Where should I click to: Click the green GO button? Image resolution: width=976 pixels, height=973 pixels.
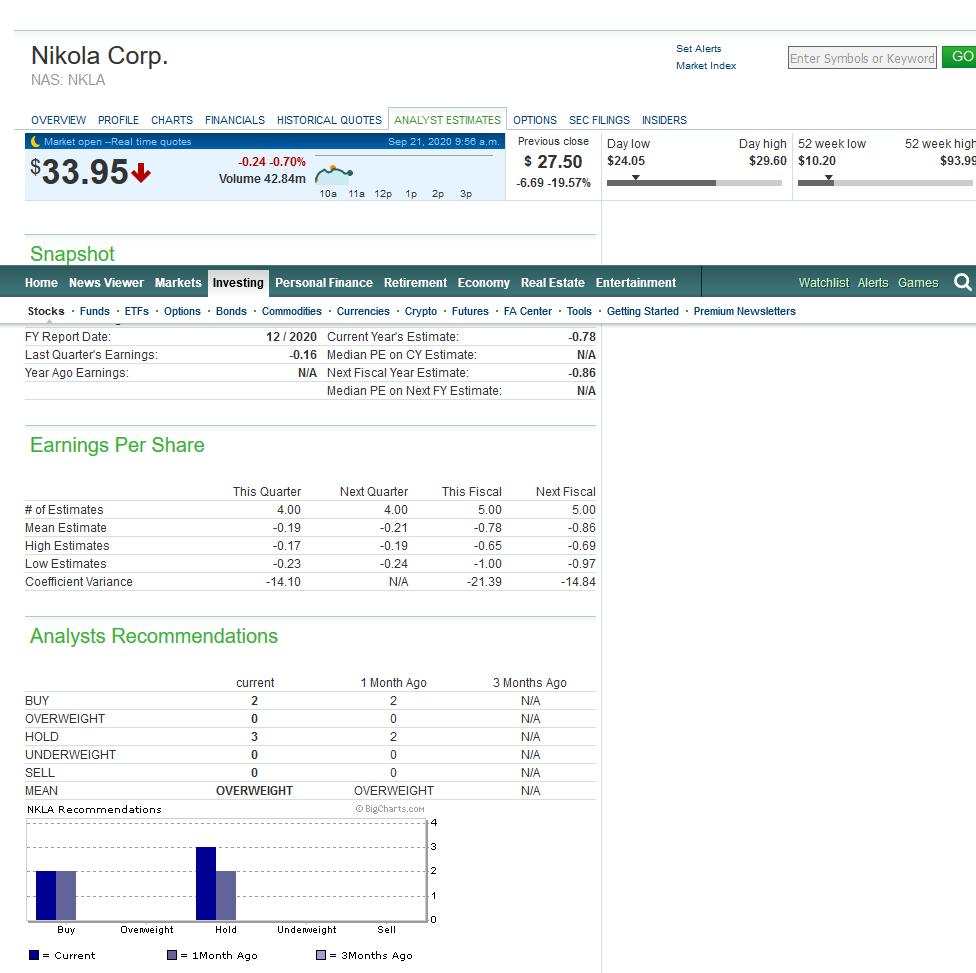click(x=959, y=57)
